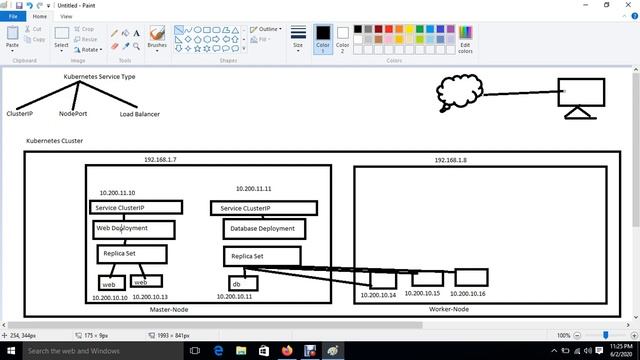This screenshot has width=640, height=360.
Task: Adjust the zoom slider in status bar
Action: pos(606,335)
